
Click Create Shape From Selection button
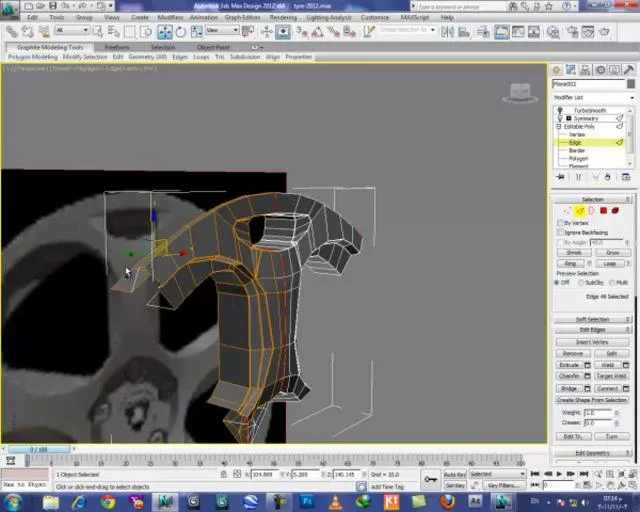(592, 400)
